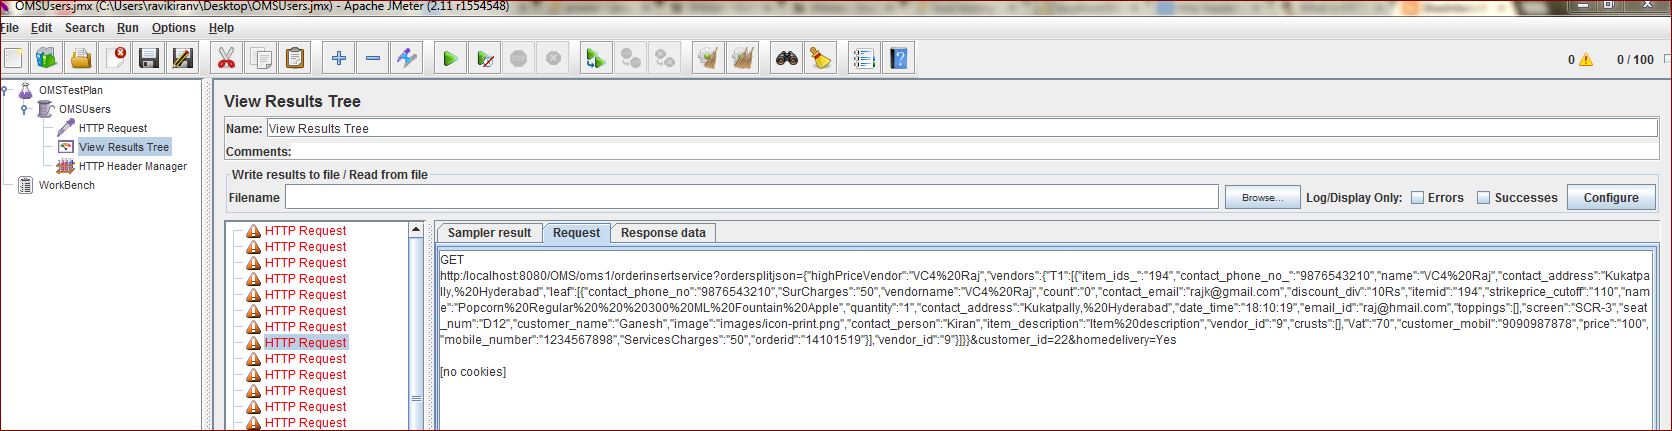Select the Request tab
Screen dimensions: 1672x431
(x=576, y=233)
